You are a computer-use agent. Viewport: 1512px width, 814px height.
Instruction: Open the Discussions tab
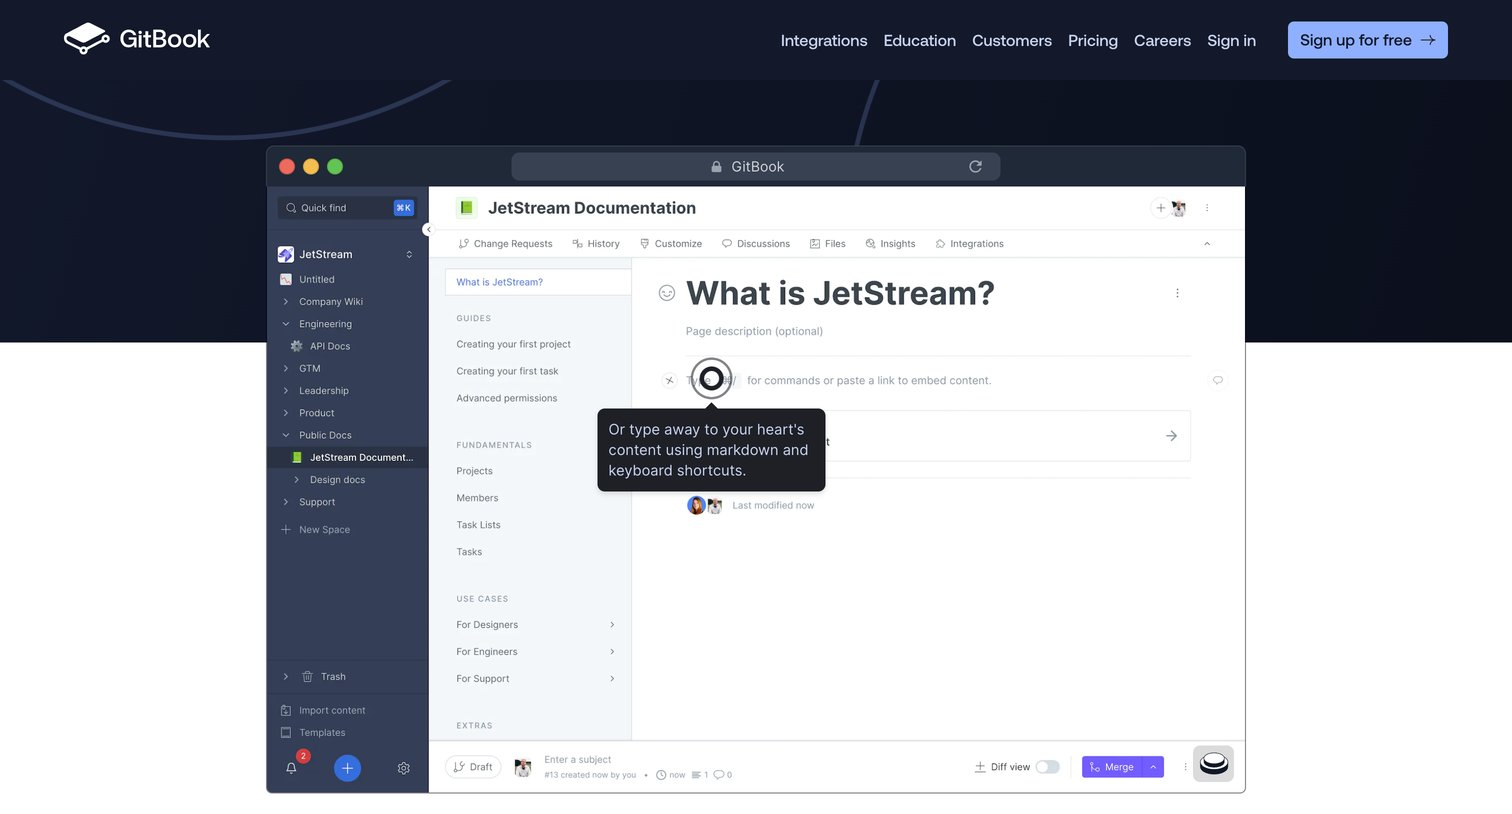click(756, 244)
